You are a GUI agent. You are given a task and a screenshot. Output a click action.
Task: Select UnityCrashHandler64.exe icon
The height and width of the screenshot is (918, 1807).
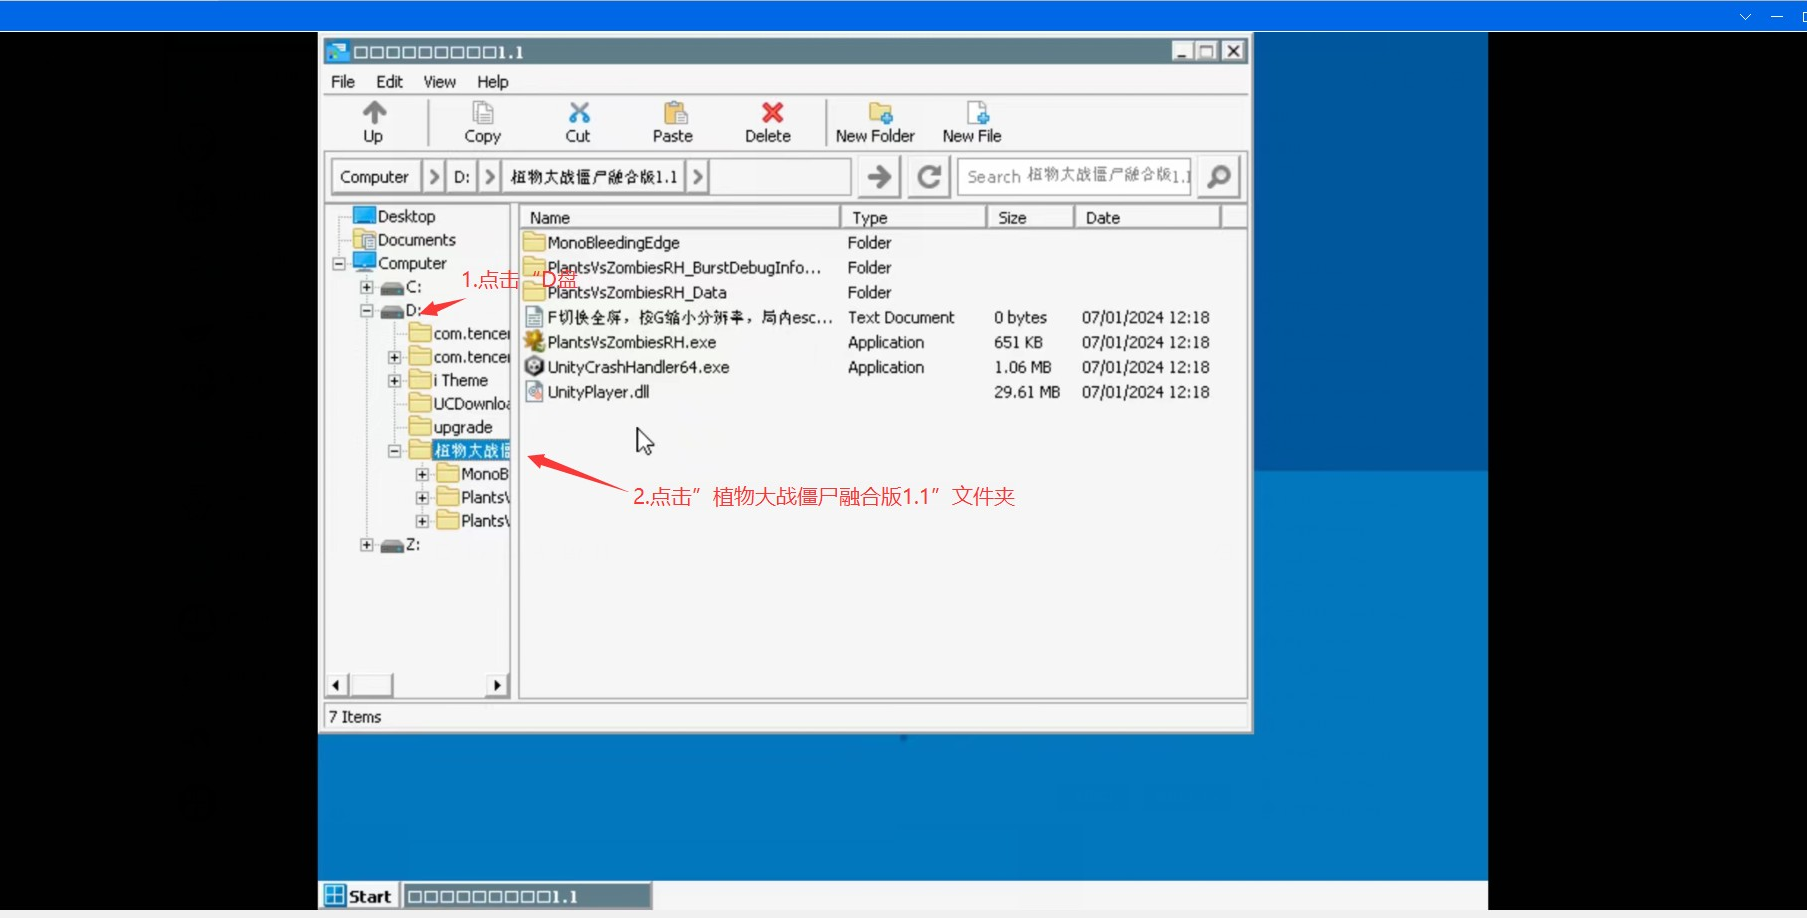535,367
